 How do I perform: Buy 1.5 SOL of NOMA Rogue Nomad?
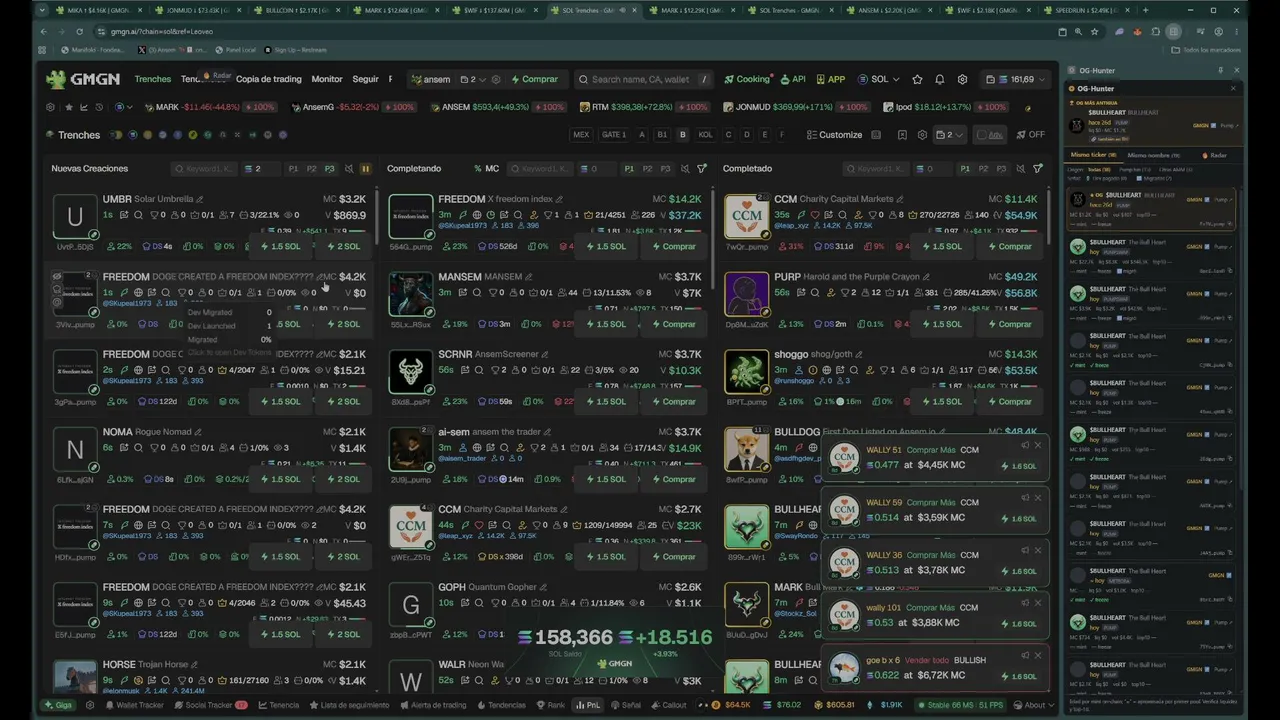280,479
